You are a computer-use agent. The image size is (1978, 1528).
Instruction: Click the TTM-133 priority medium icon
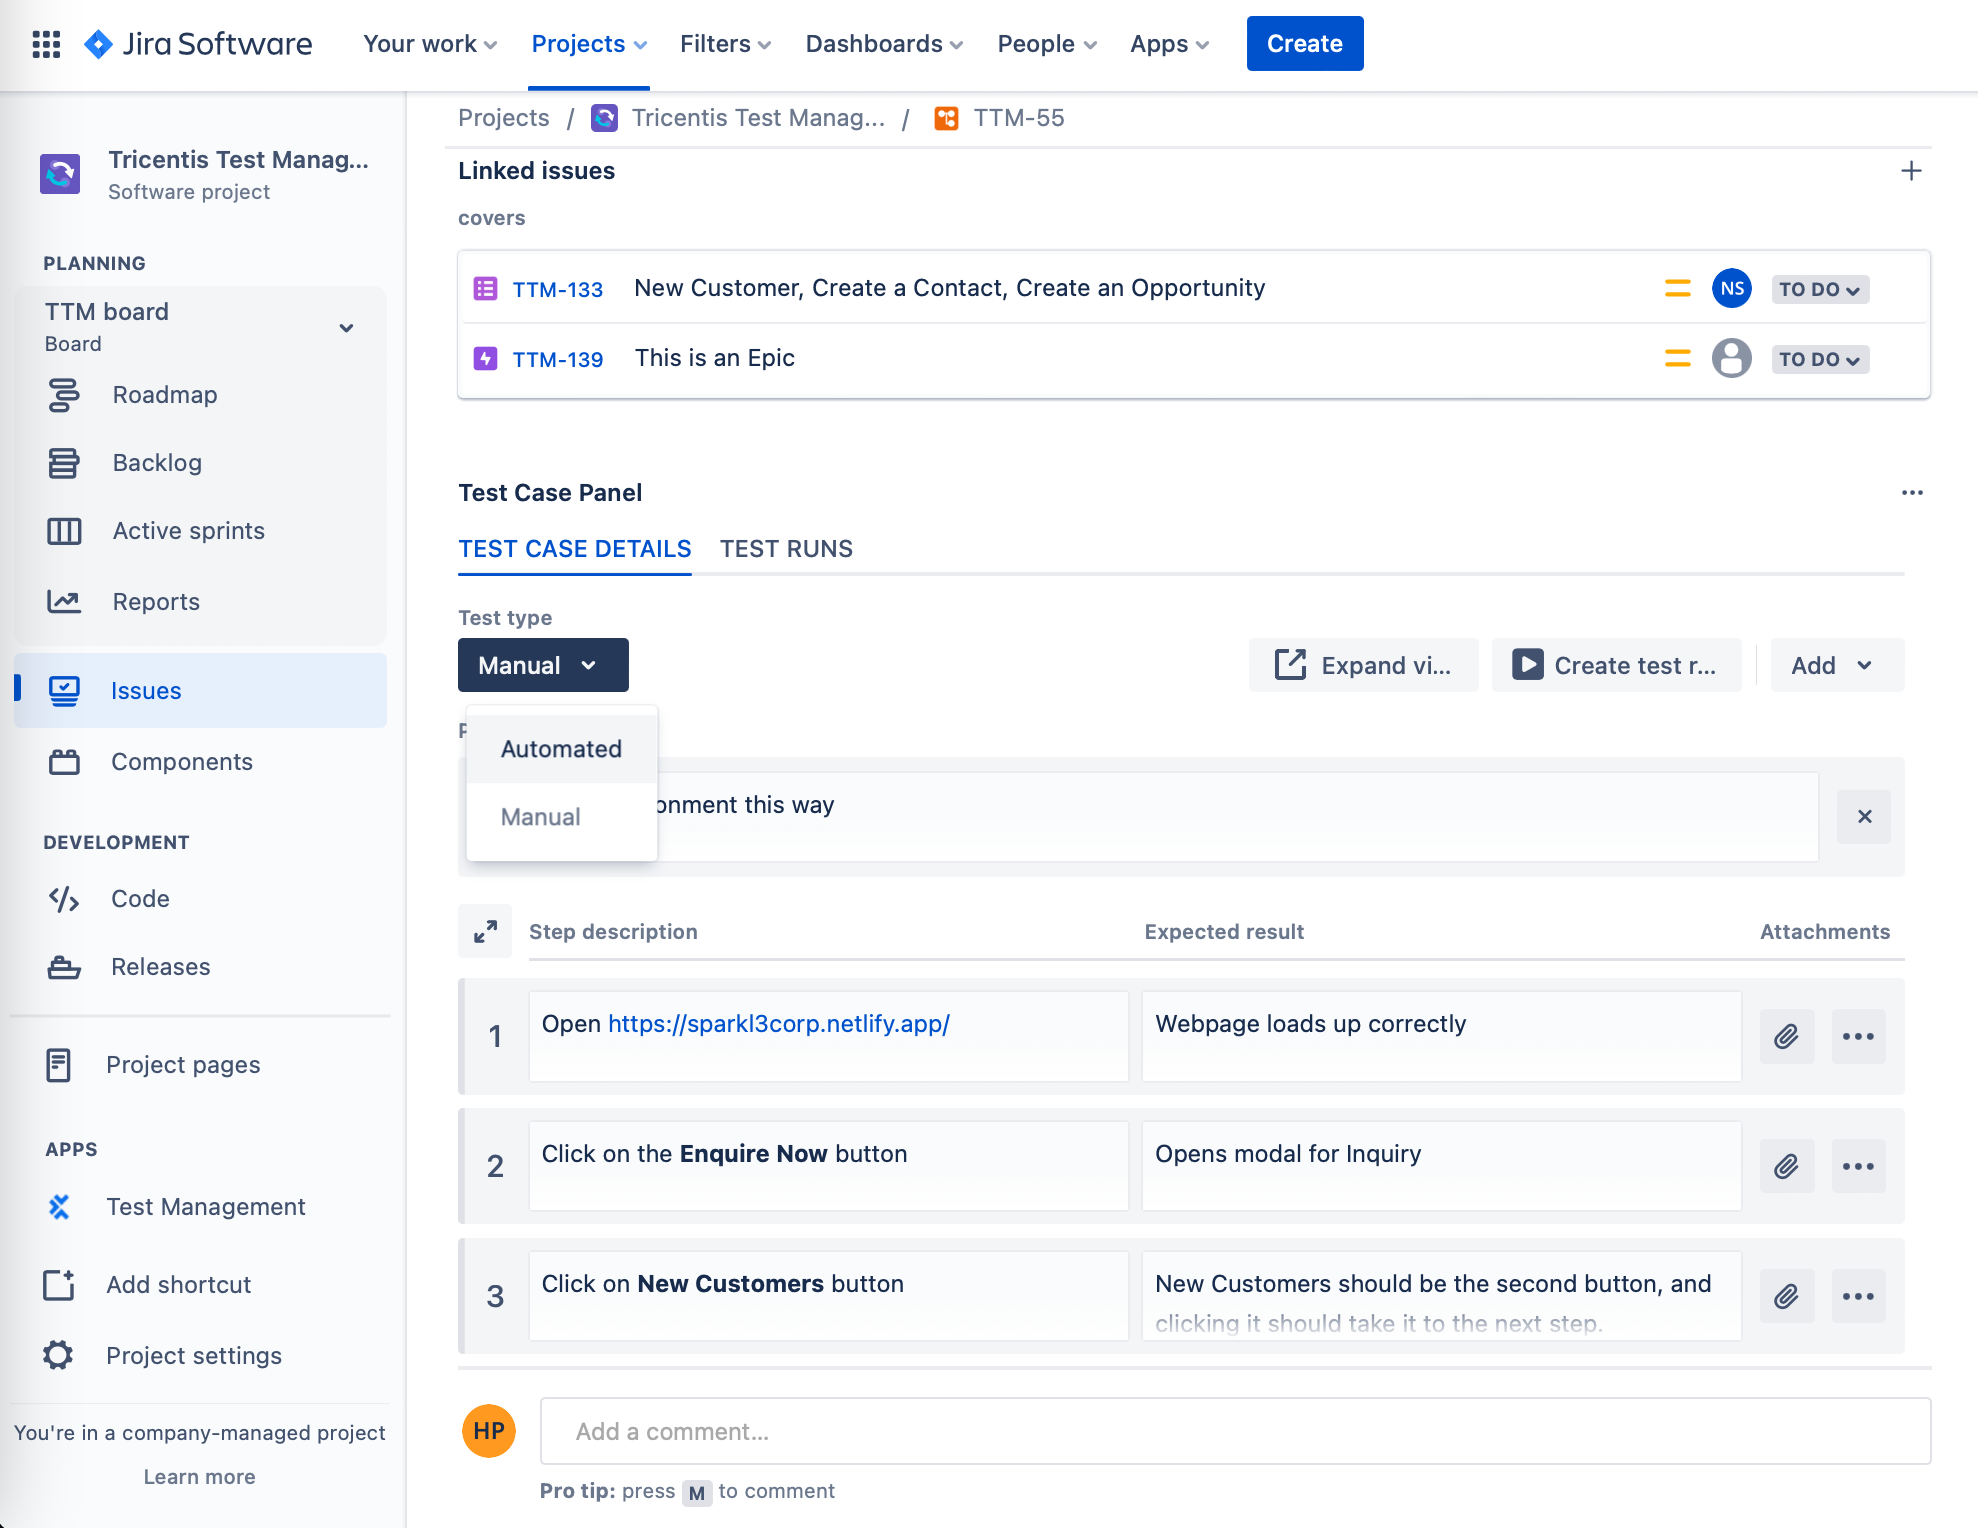[1677, 289]
